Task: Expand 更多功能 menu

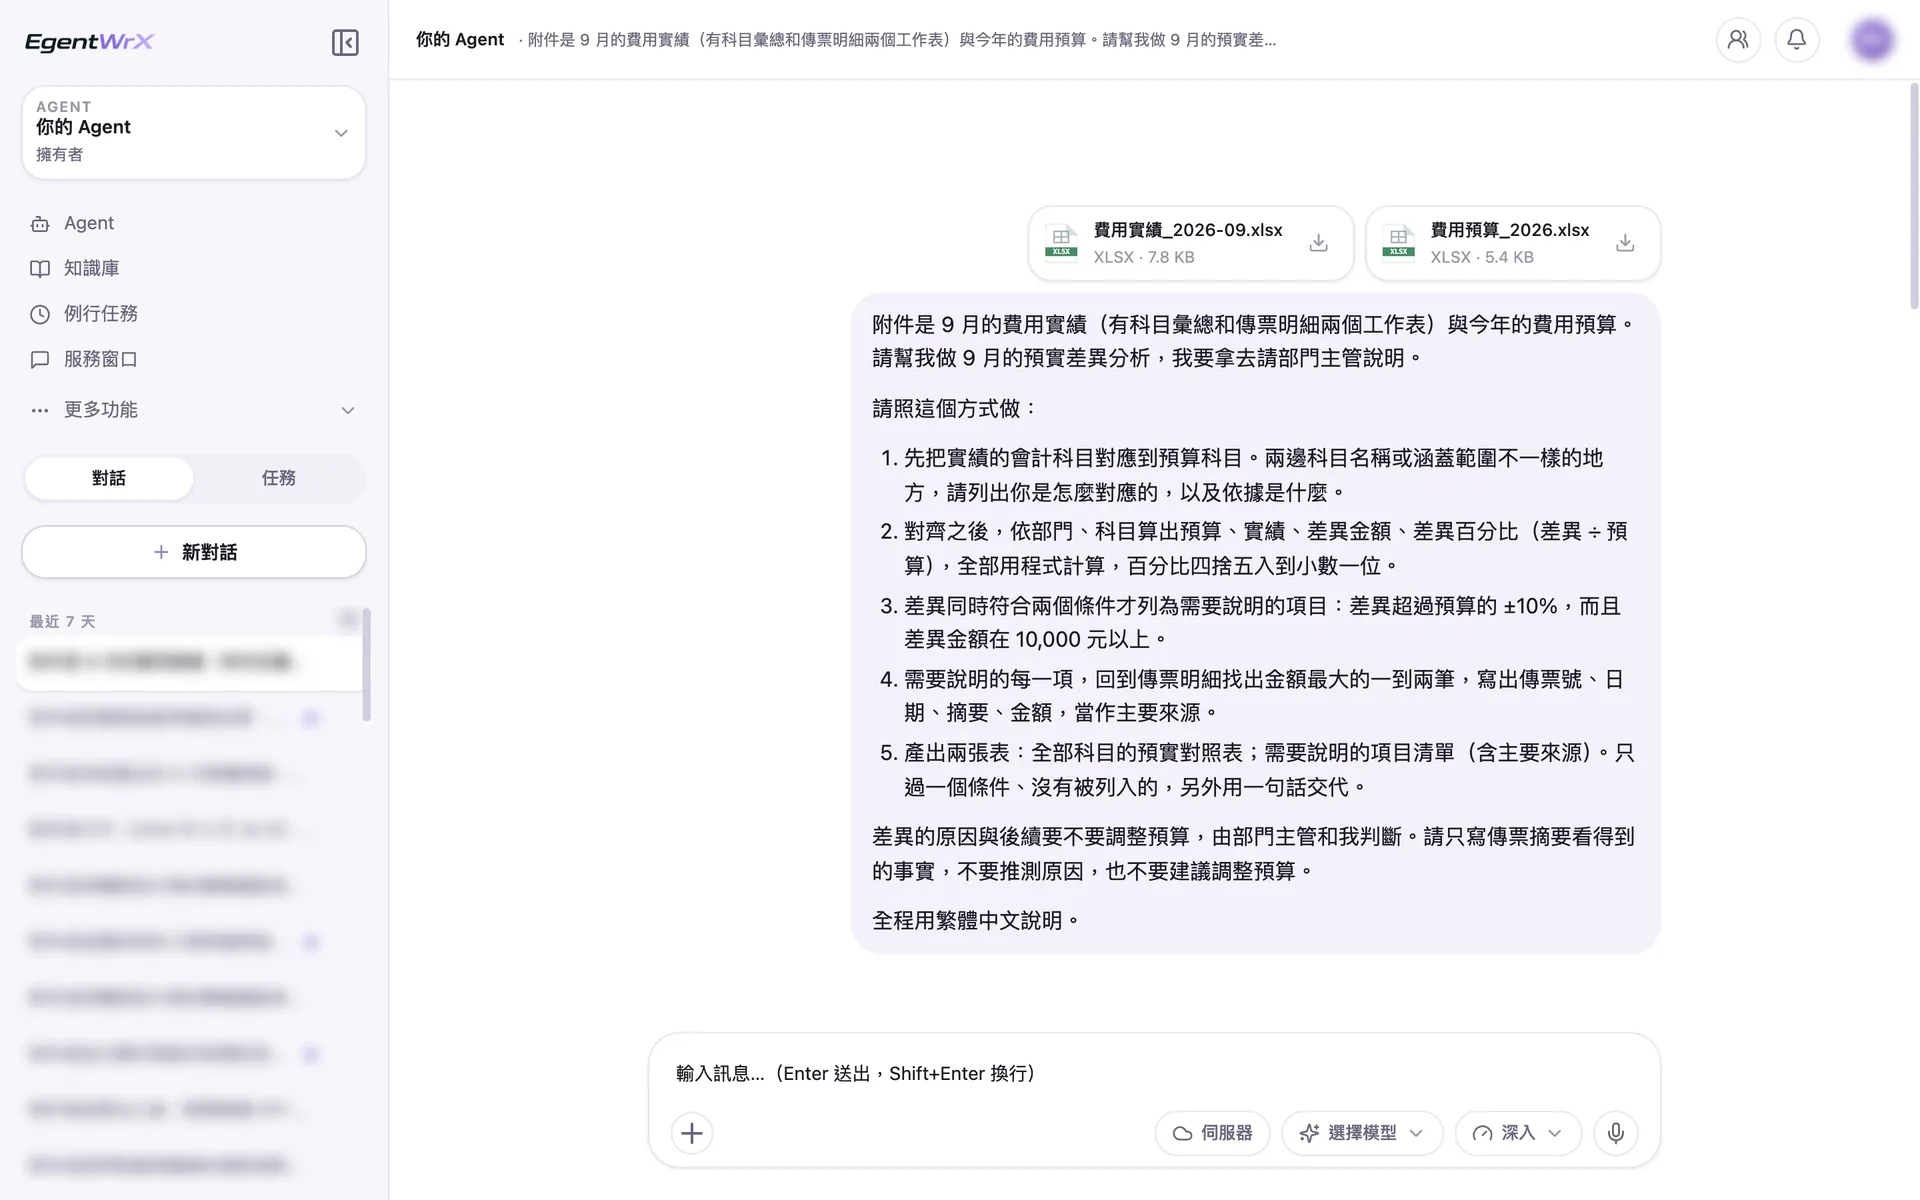Action: click(193, 410)
